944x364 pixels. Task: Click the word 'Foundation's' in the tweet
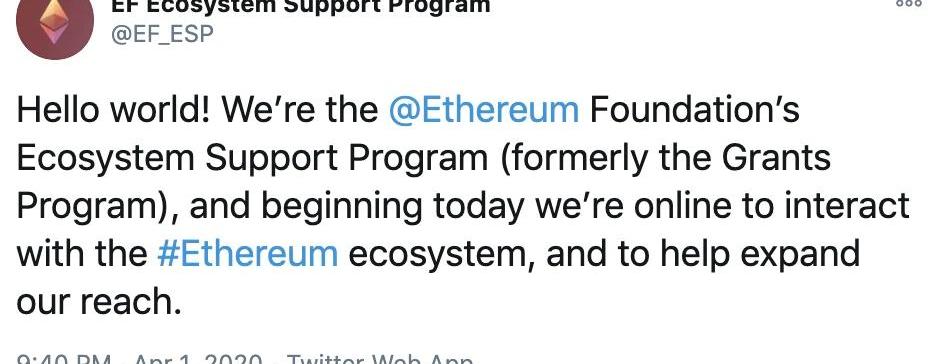(x=694, y=111)
